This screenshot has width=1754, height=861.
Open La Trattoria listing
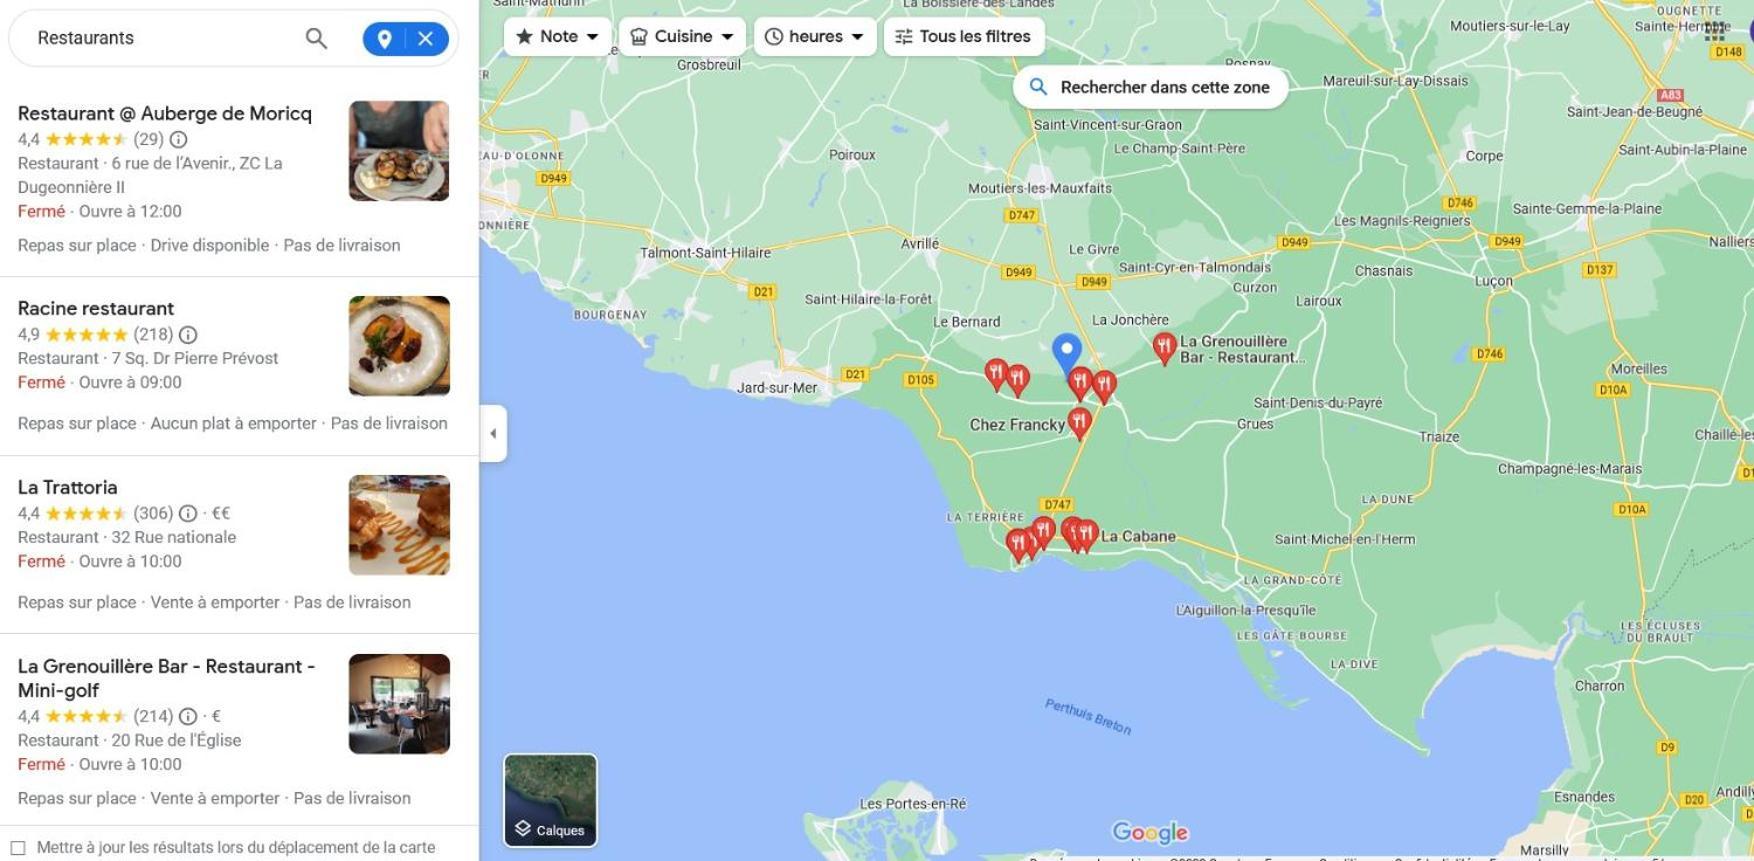67,487
